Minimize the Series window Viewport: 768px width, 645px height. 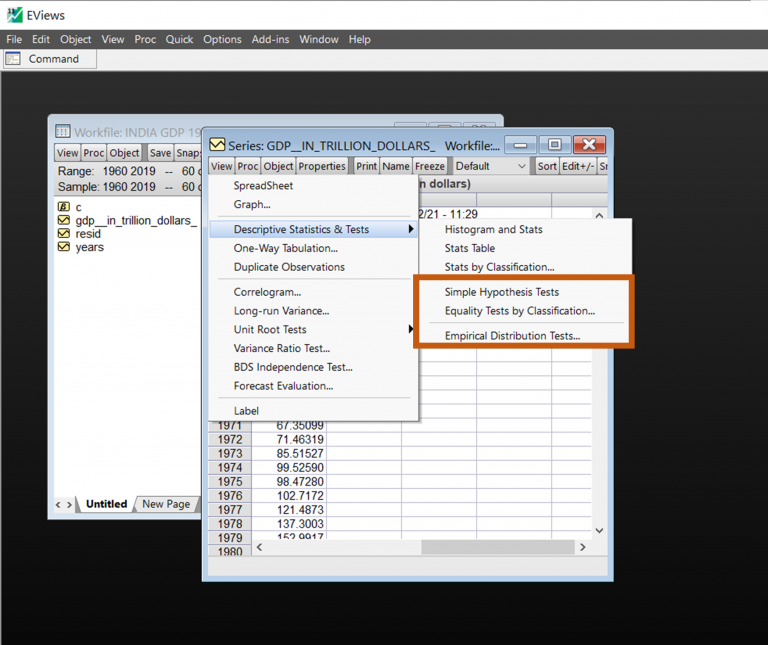coord(521,145)
